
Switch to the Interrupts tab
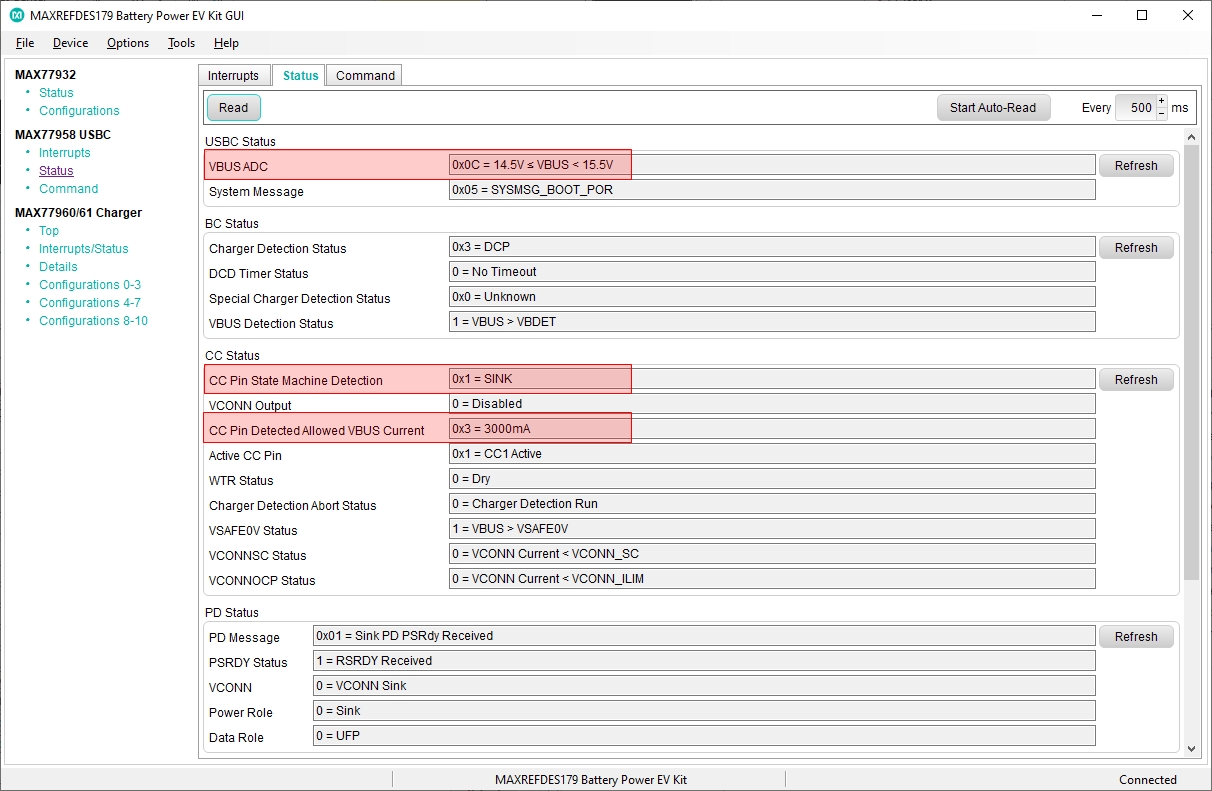(233, 76)
